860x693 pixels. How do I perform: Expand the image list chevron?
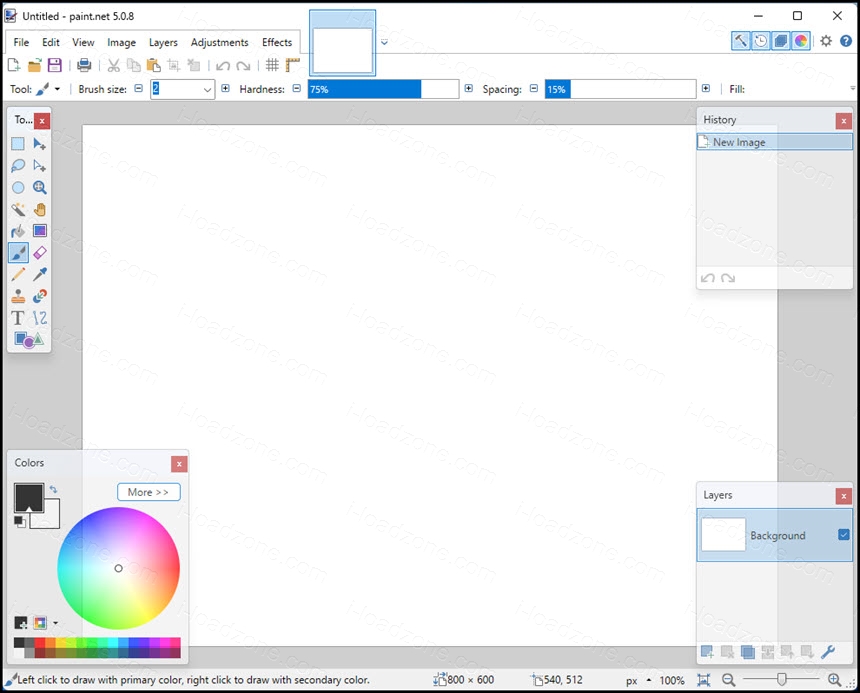click(384, 42)
